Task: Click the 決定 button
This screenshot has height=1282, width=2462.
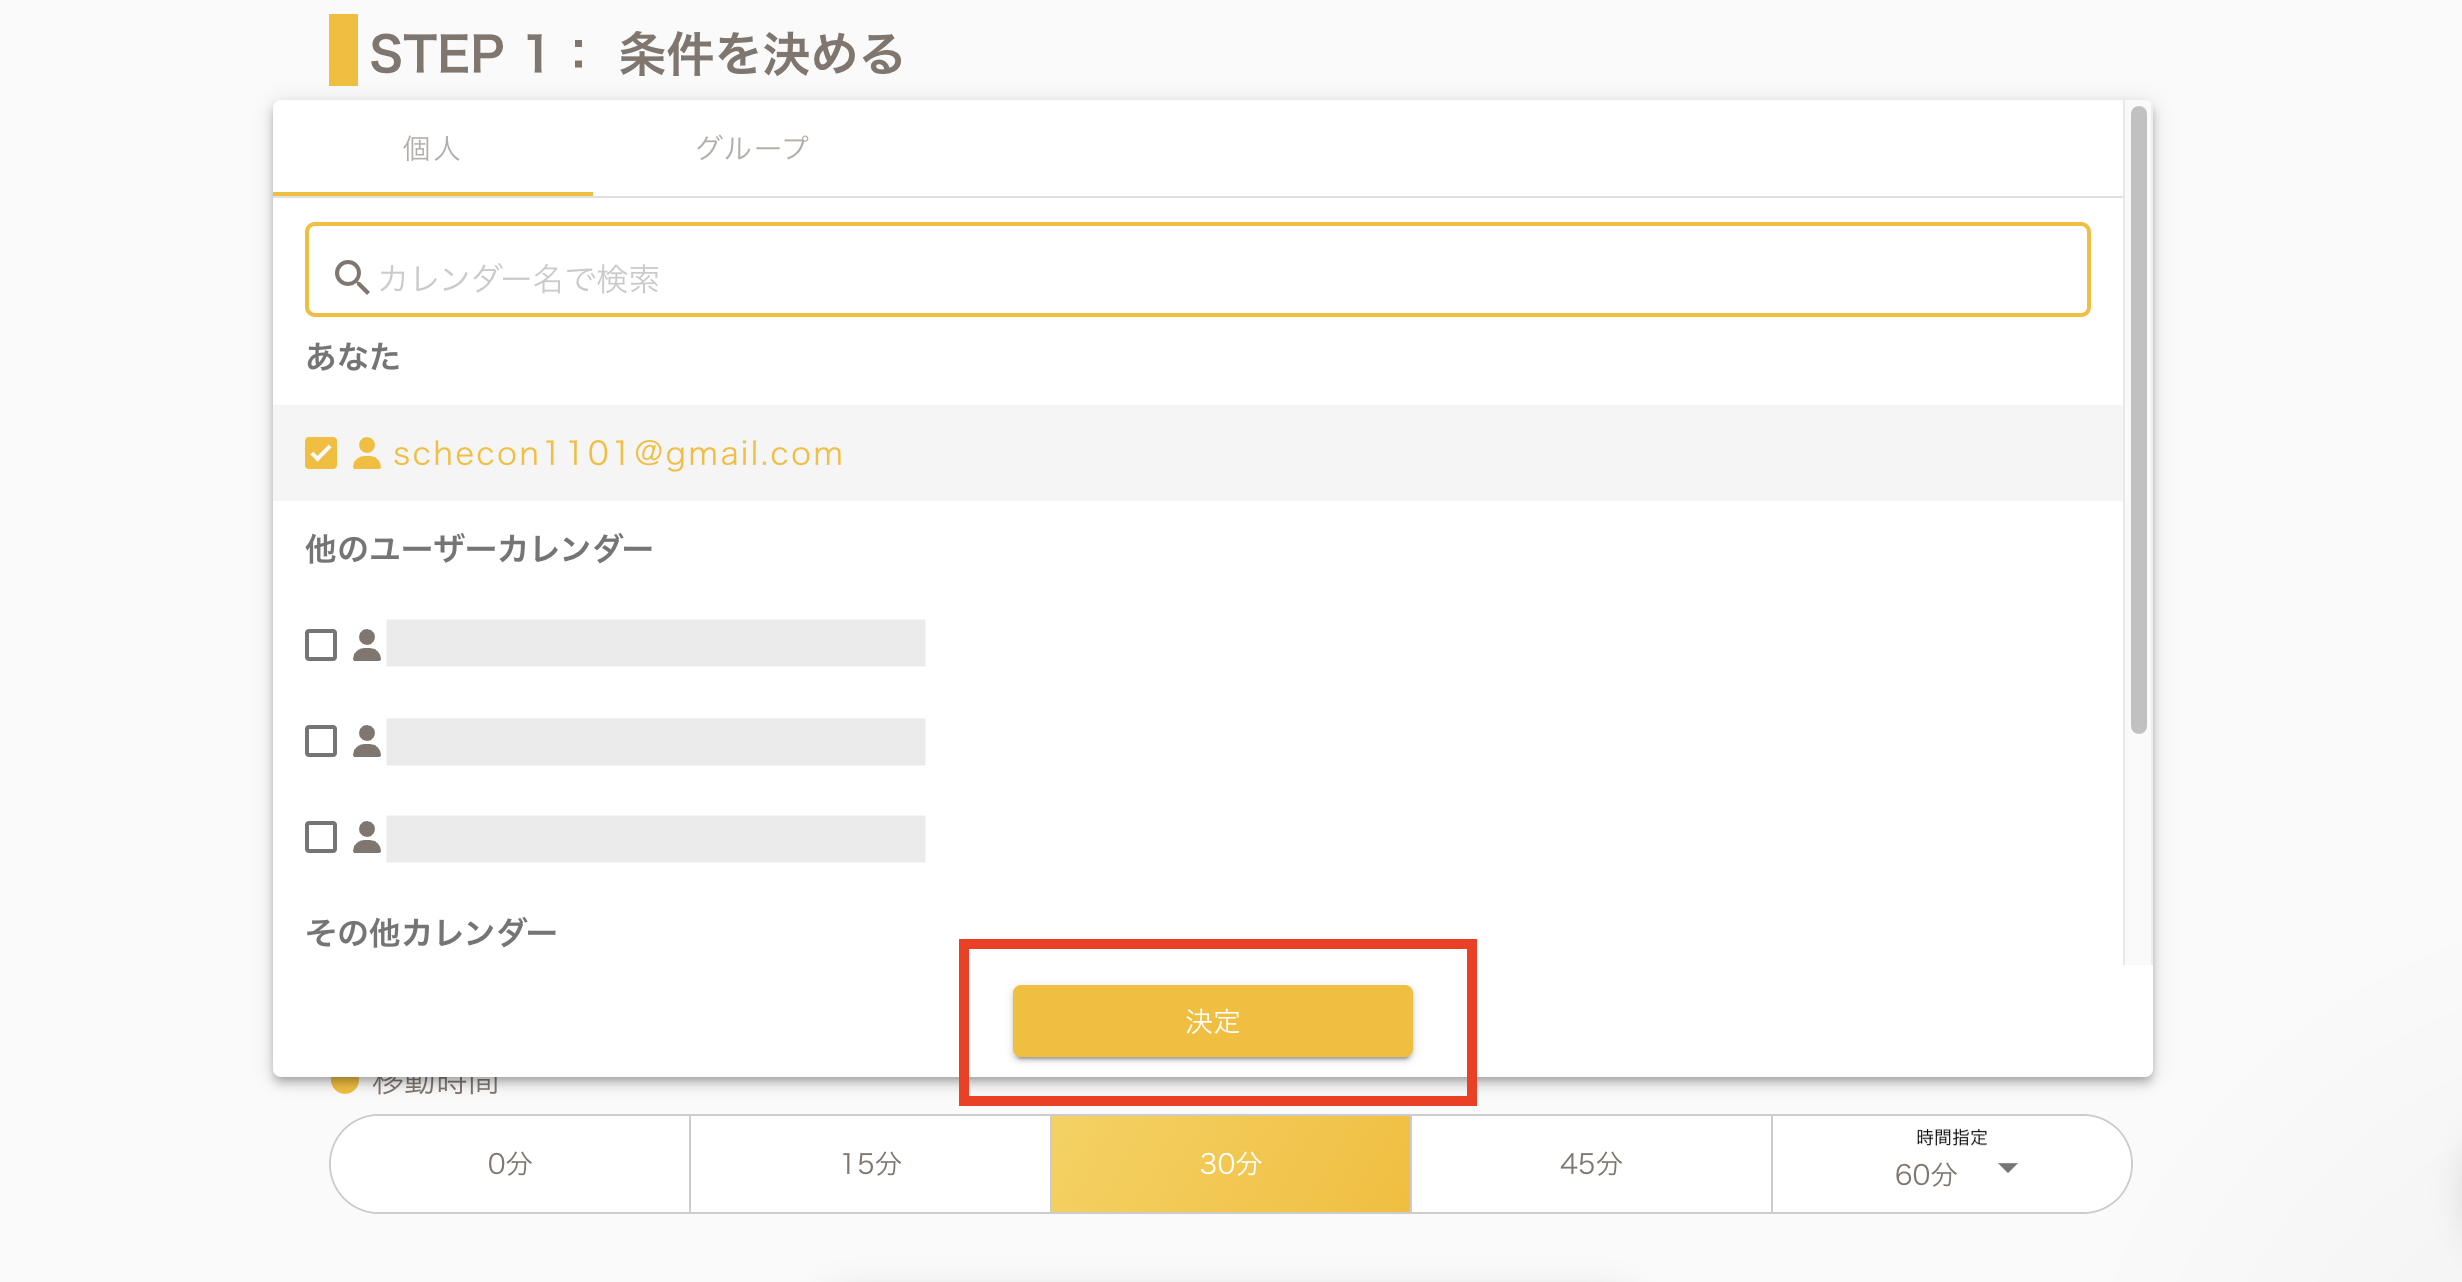Action: [x=1212, y=1021]
